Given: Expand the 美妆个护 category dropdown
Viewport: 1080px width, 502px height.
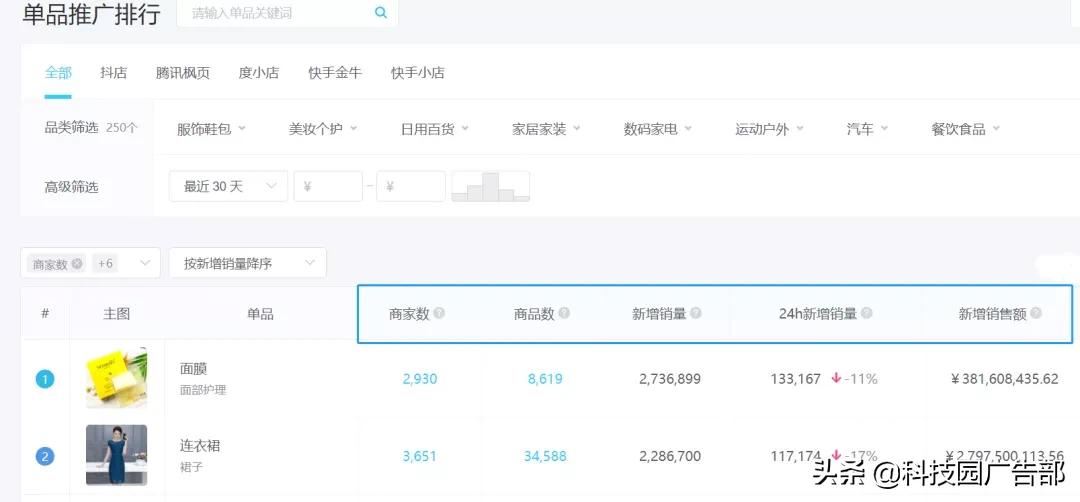Looking at the screenshot, I should (x=323, y=129).
